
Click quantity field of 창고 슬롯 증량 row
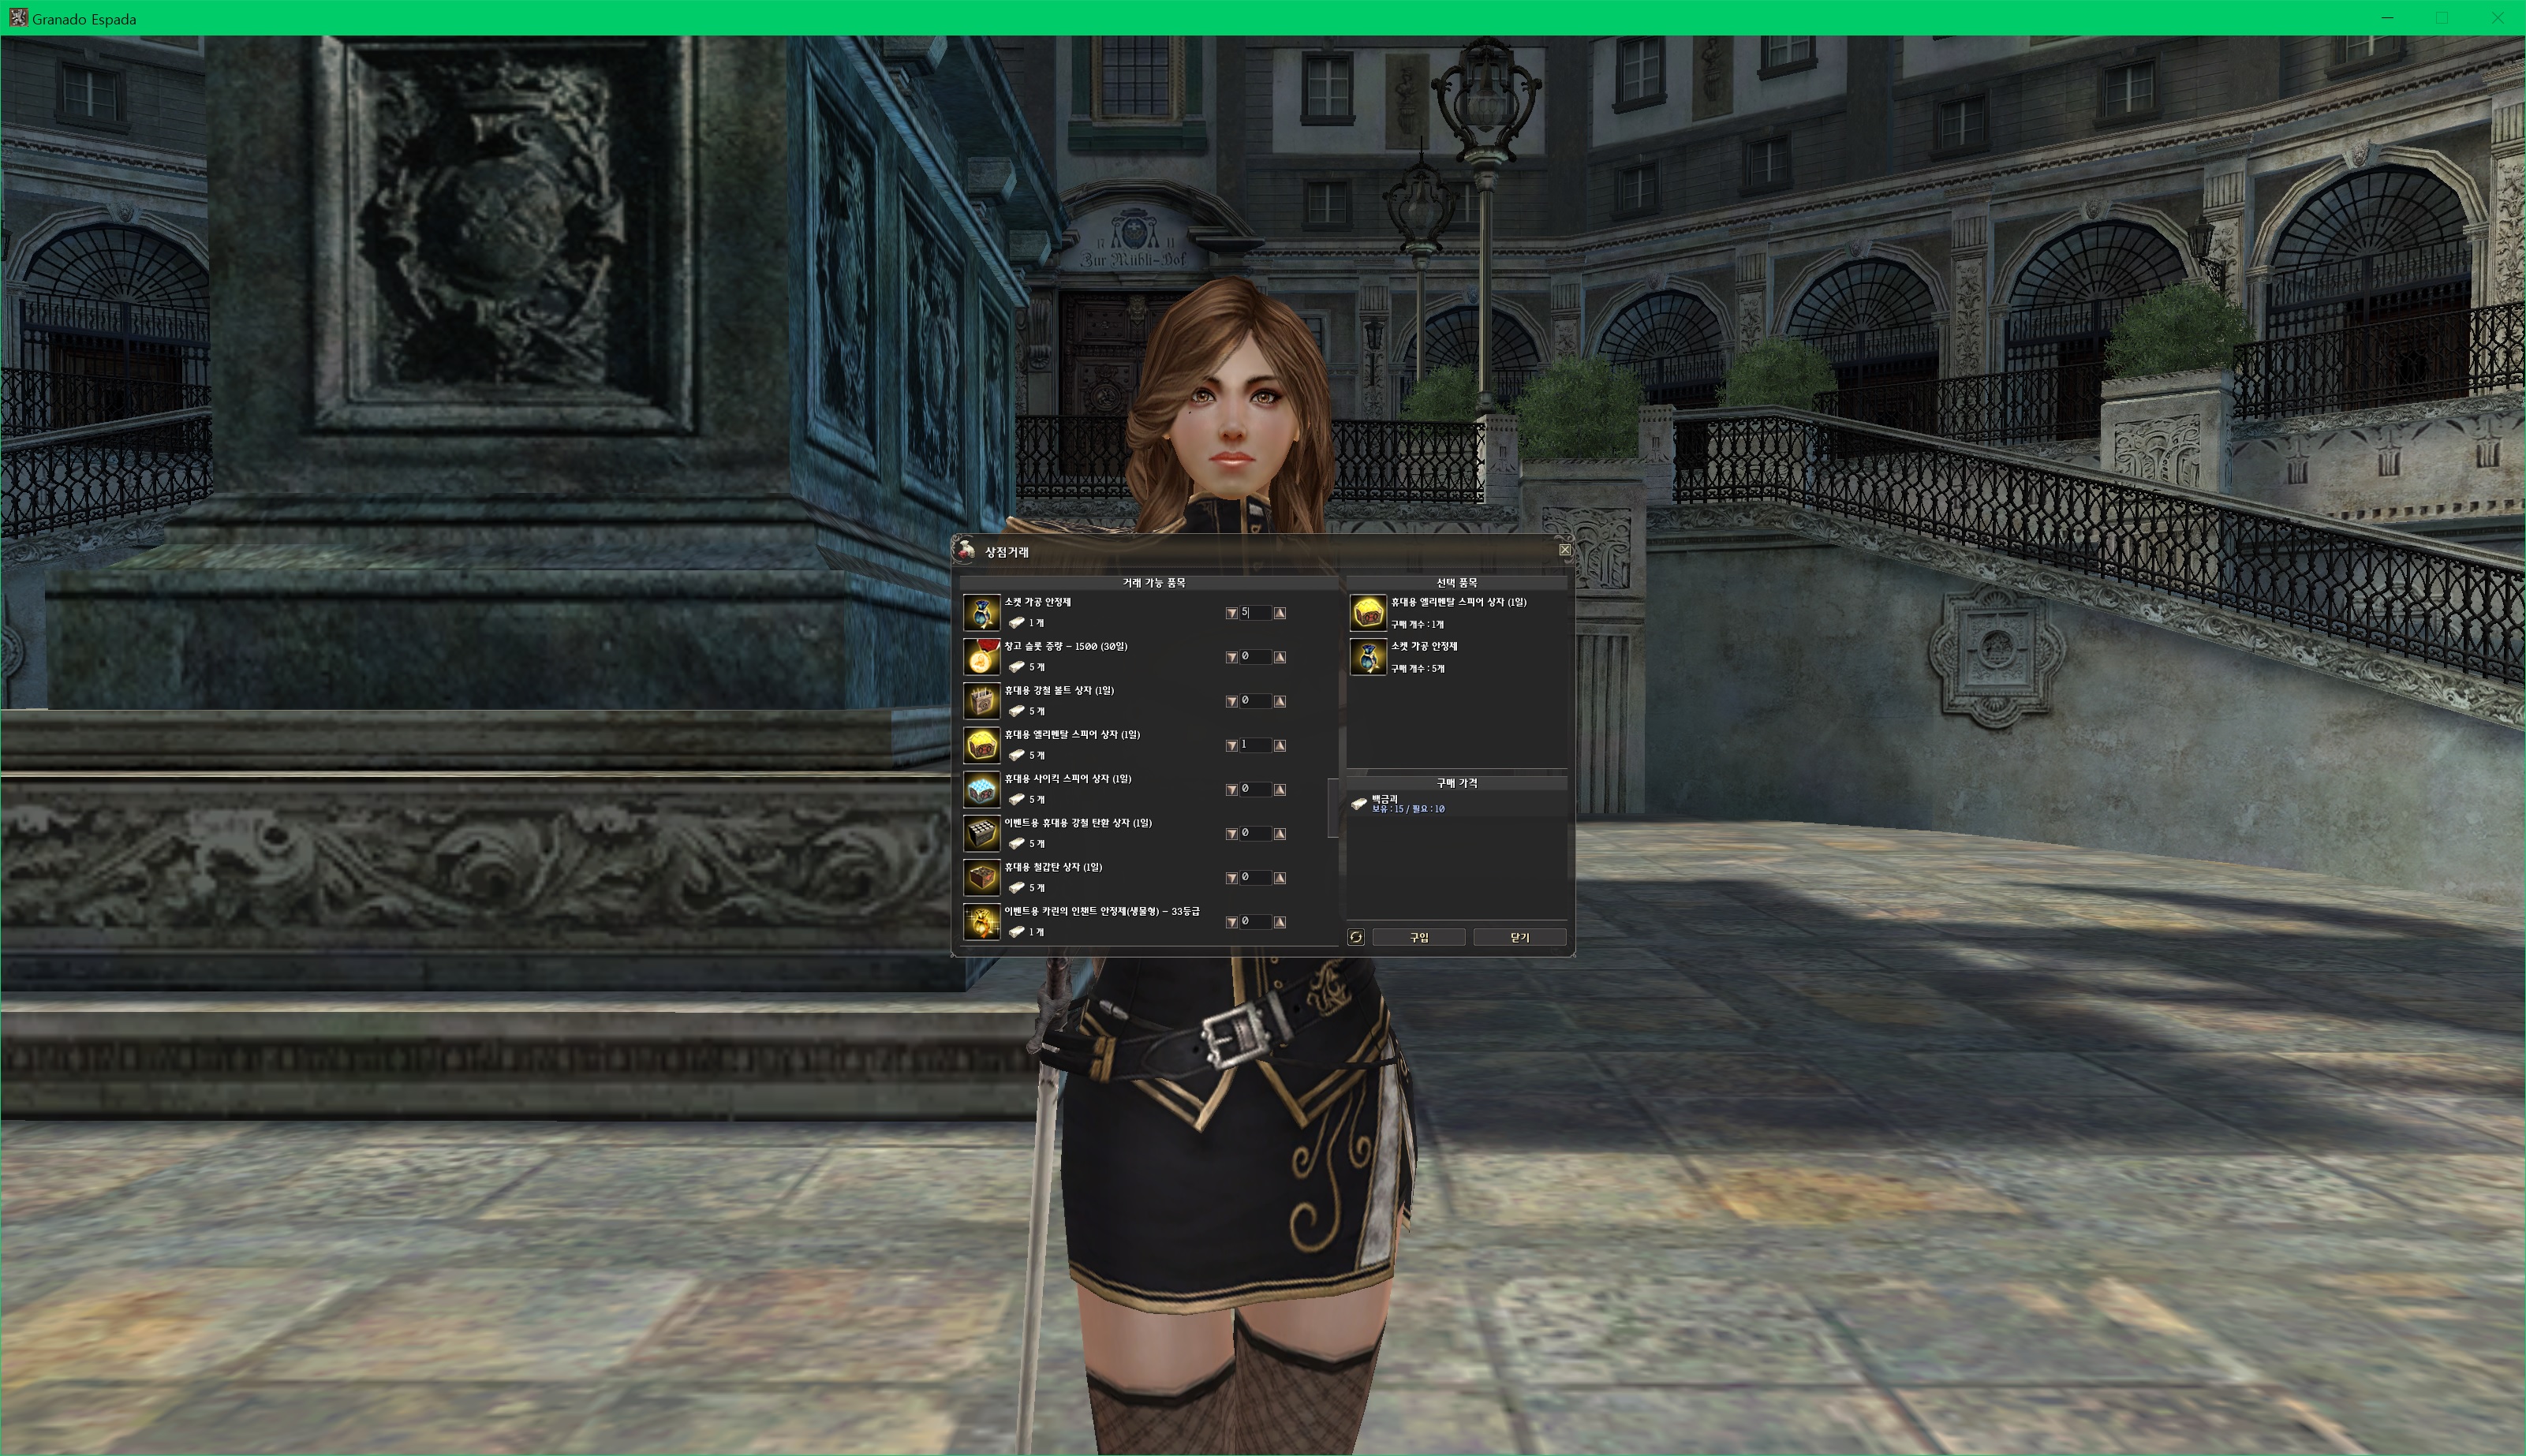pyautogui.click(x=1256, y=656)
